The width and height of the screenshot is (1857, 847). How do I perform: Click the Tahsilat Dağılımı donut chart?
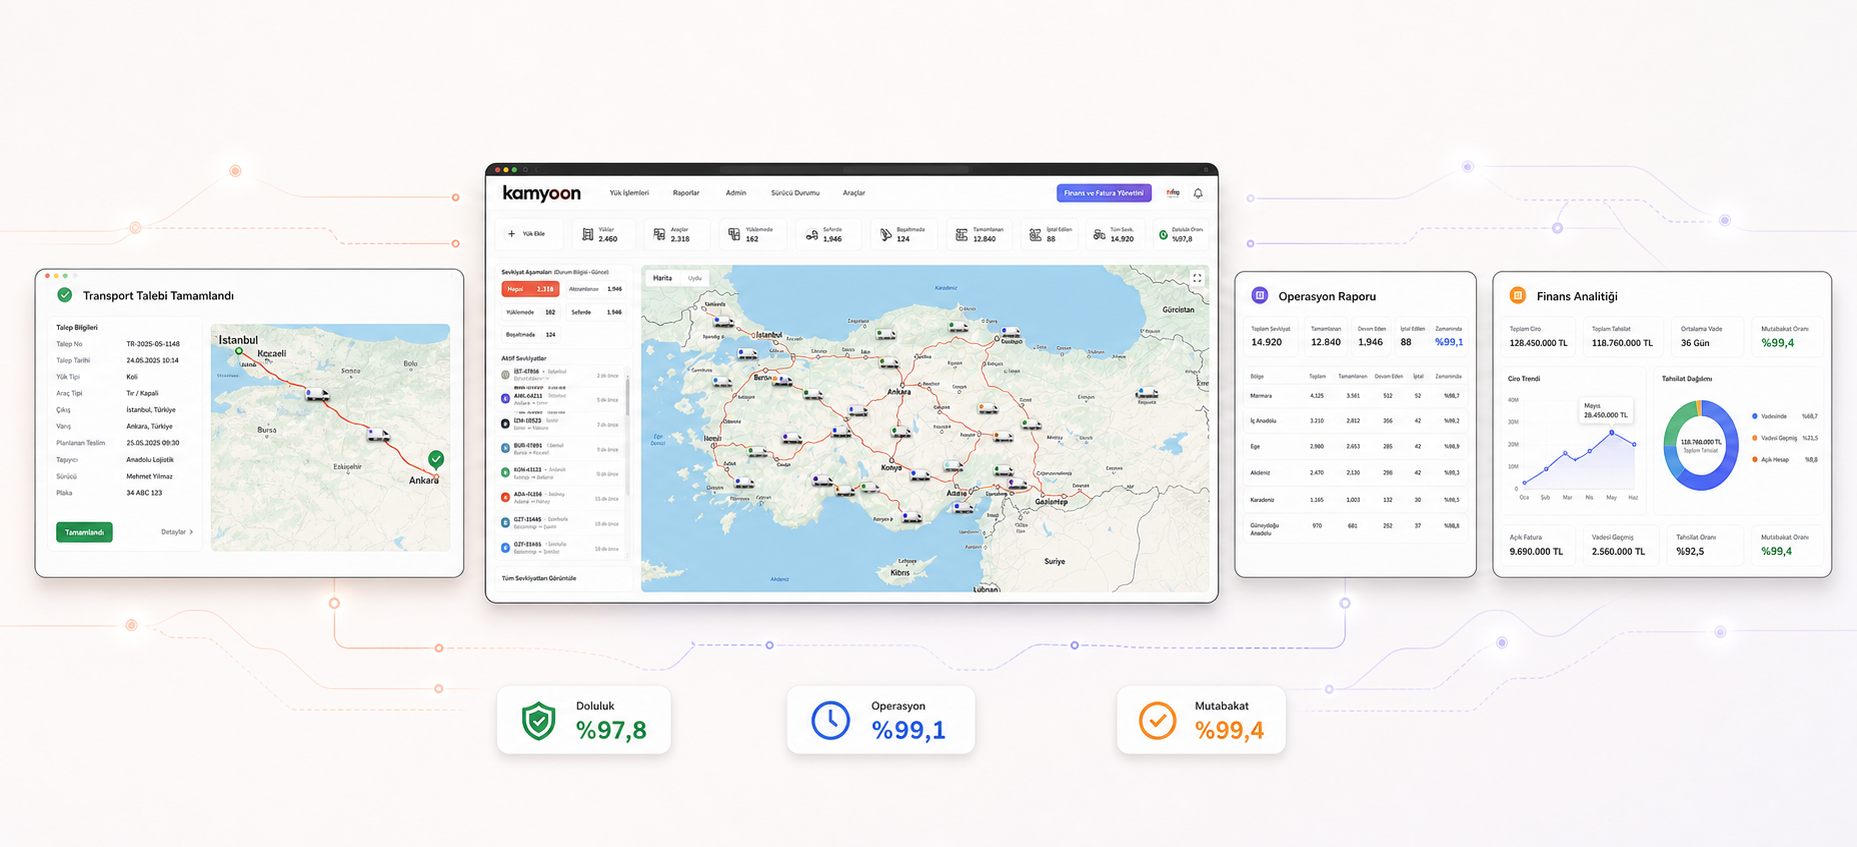click(x=1701, y=445)
